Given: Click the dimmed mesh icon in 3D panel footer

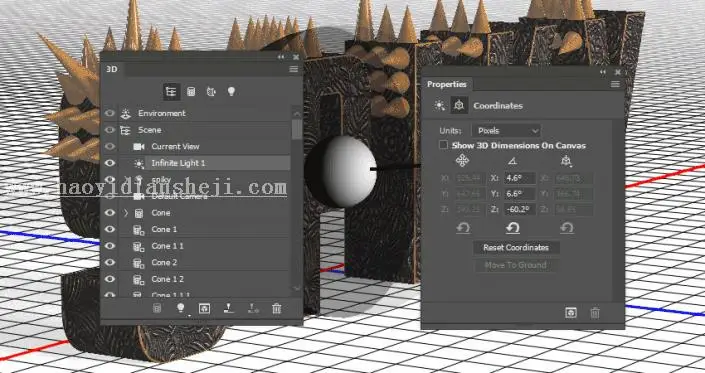Looking at the screenshot, I should pyautogui.click(x=156, y=308).
